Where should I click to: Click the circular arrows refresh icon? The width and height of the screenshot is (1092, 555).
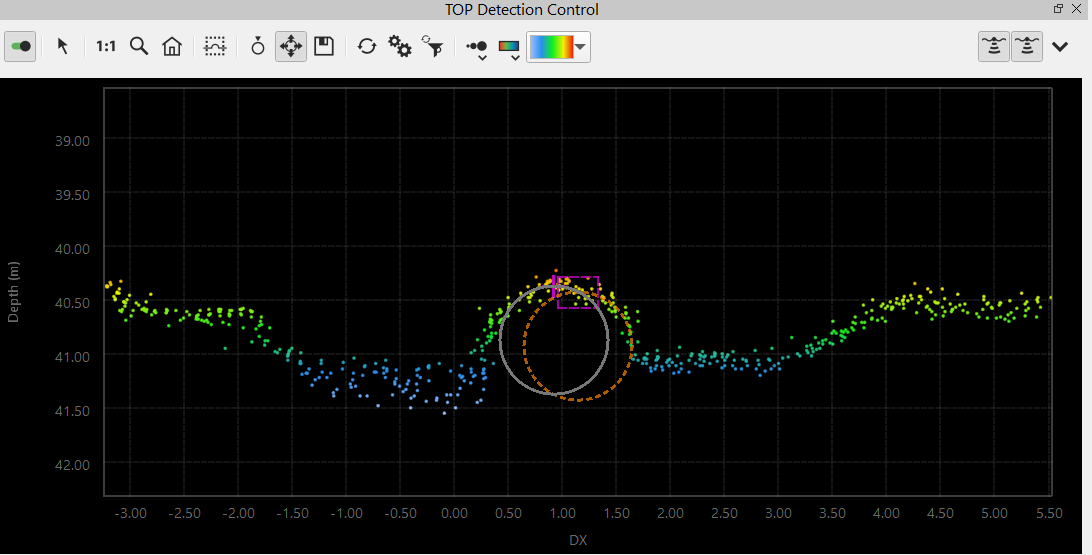(367, 46)
